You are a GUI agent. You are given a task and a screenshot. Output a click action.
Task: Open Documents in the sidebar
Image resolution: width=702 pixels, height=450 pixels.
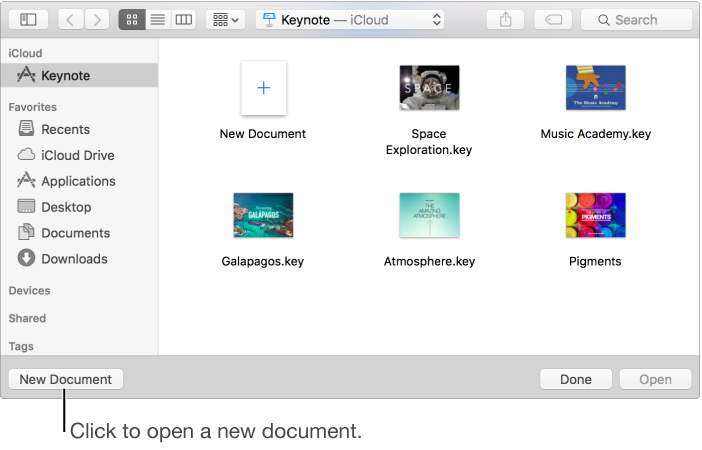[x=79, y=233]
